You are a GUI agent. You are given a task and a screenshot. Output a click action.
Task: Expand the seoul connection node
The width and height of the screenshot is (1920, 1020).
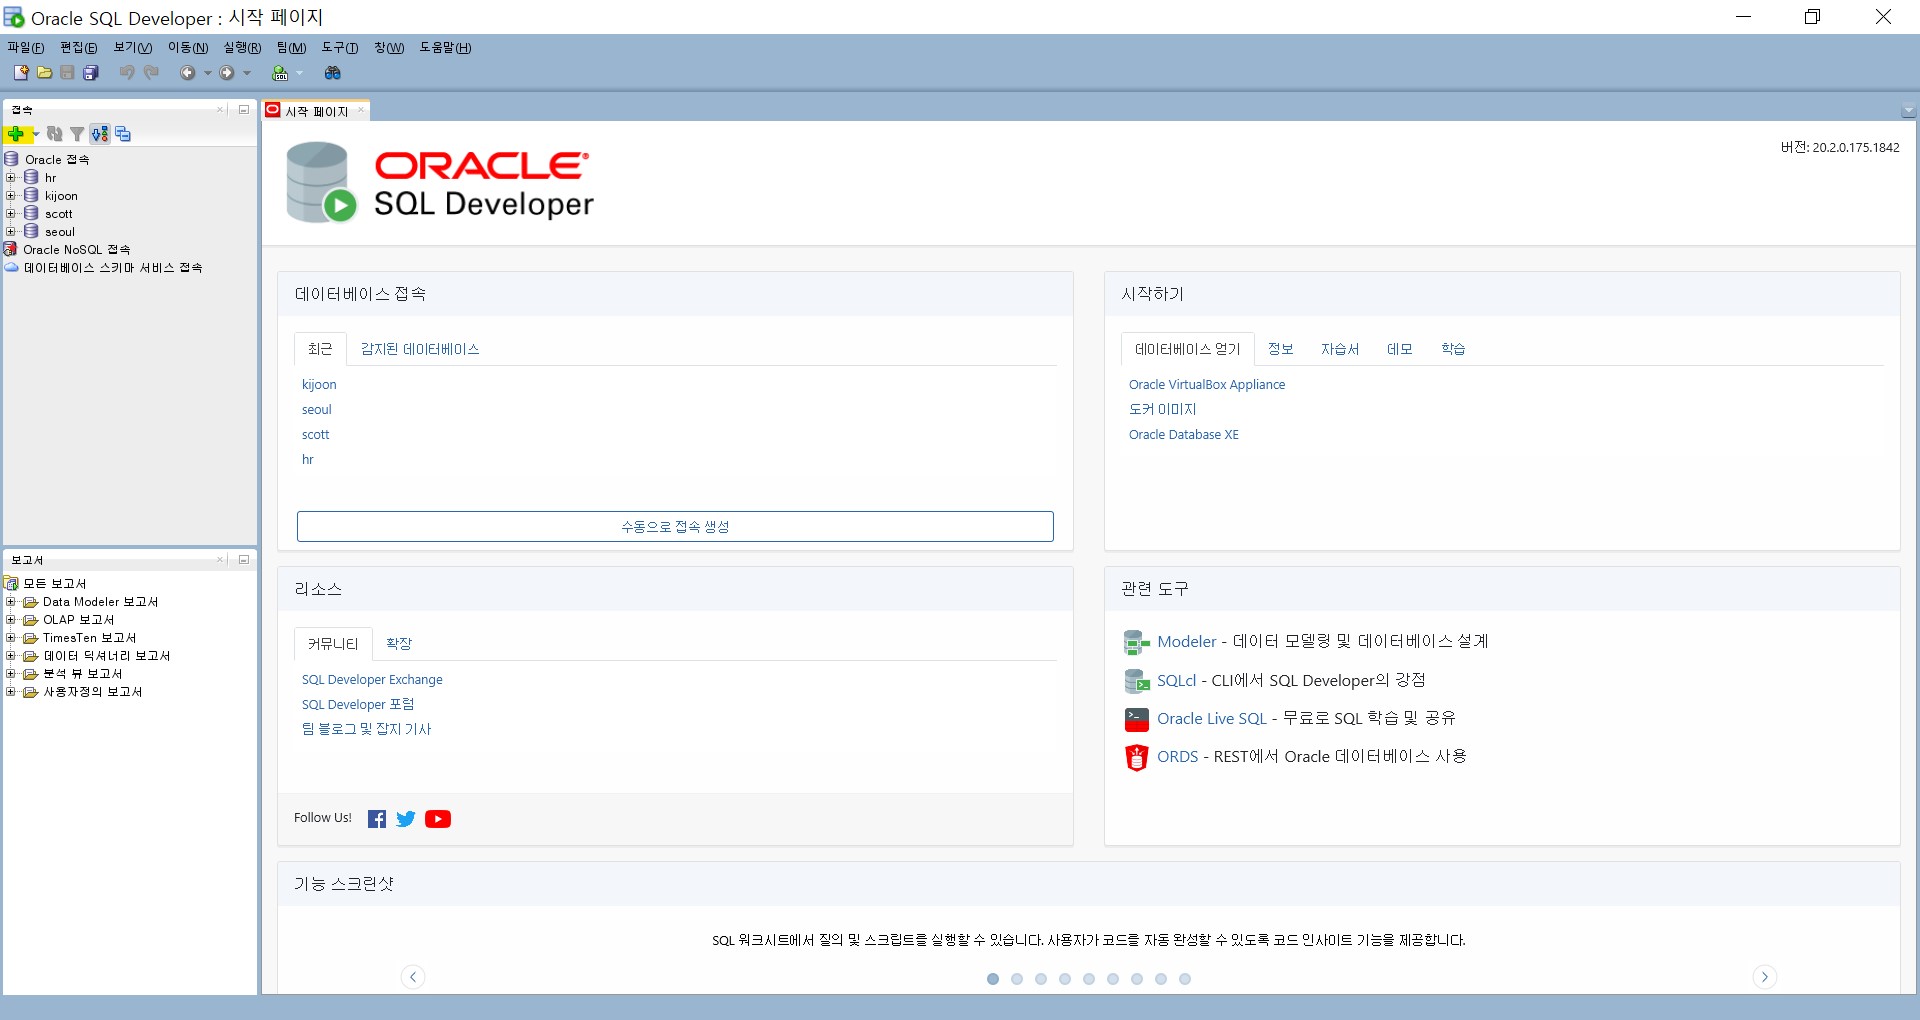coord(11,232)
